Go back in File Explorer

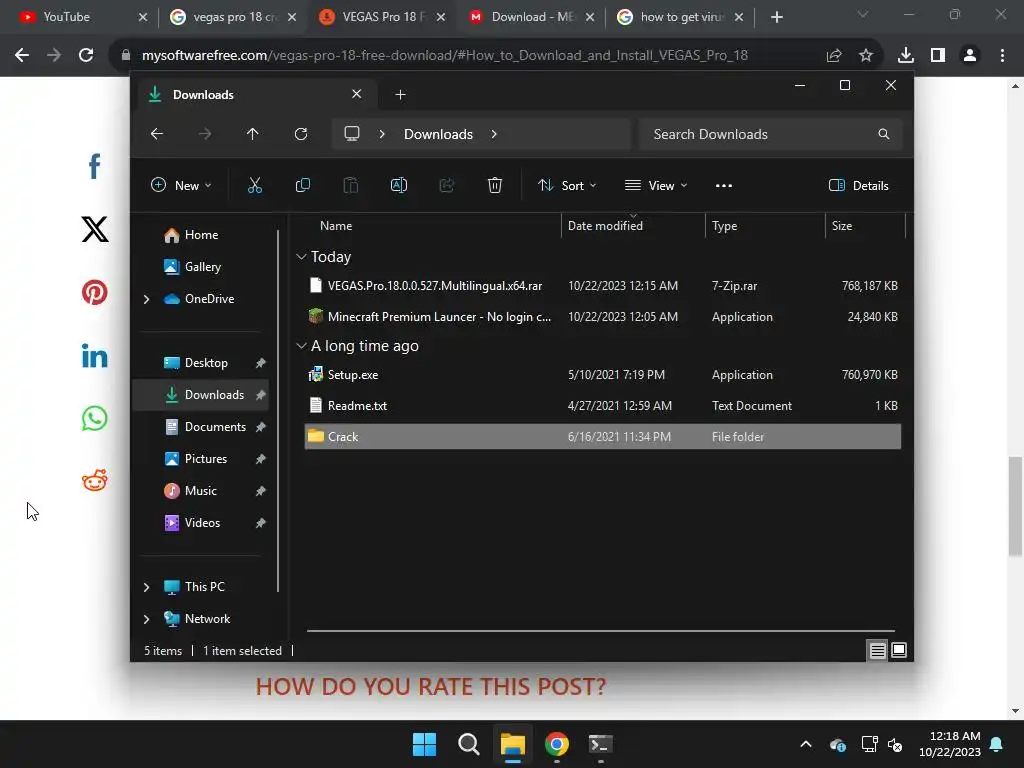tap(157, 134)
